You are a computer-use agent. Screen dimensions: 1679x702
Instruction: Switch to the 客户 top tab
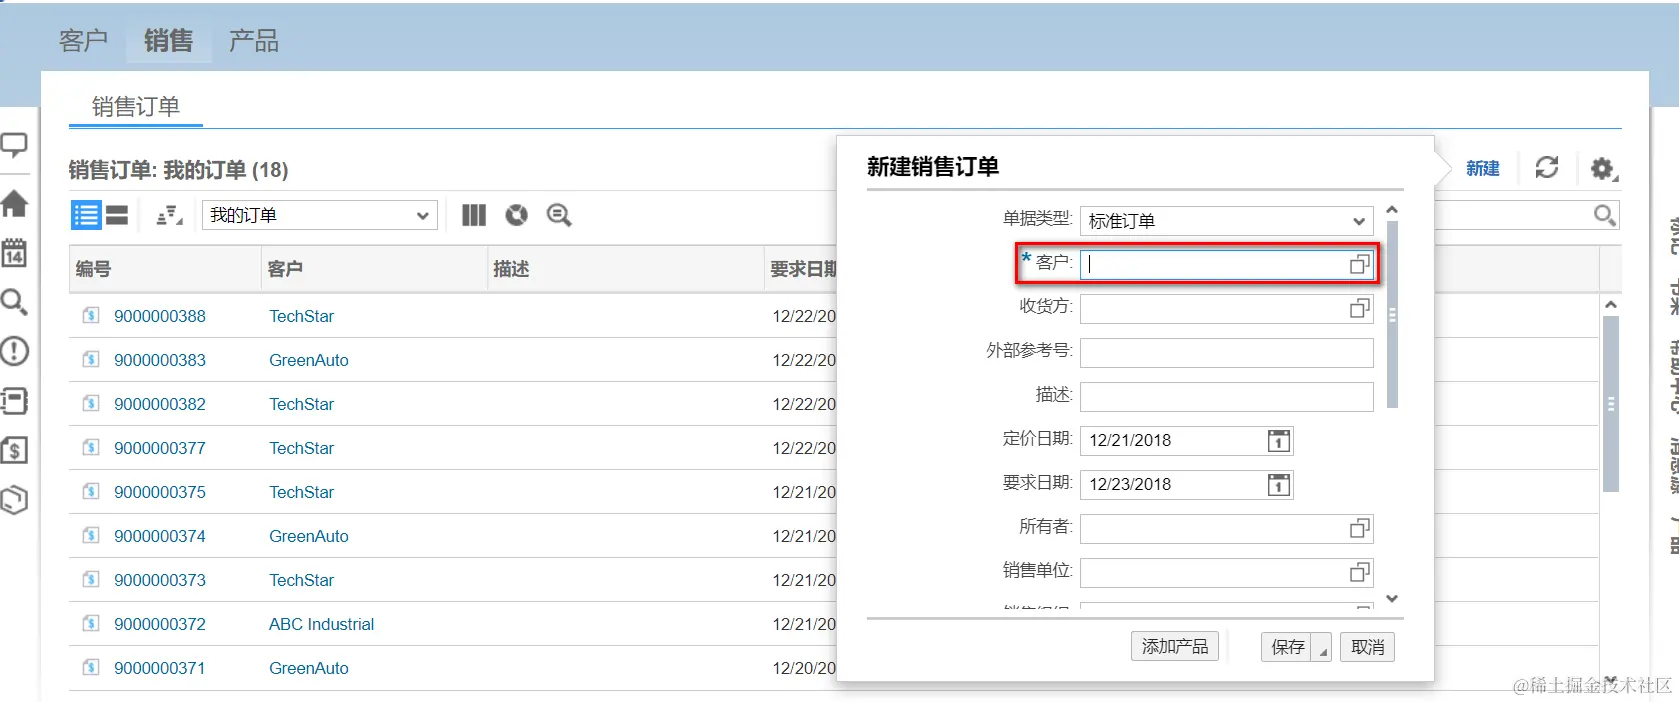(x=83, y=41)
